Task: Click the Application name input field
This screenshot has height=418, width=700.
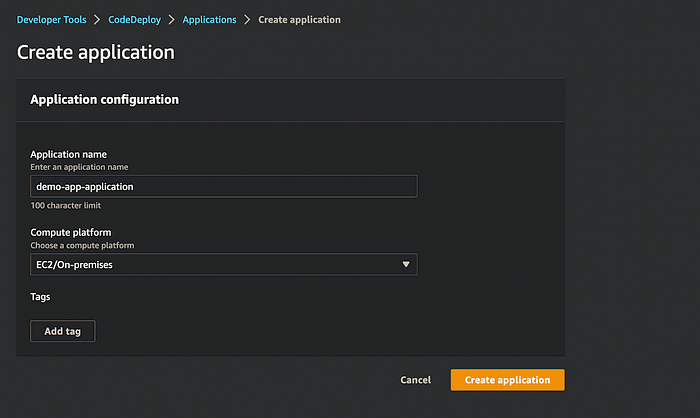Action: (x=224, y=186)
